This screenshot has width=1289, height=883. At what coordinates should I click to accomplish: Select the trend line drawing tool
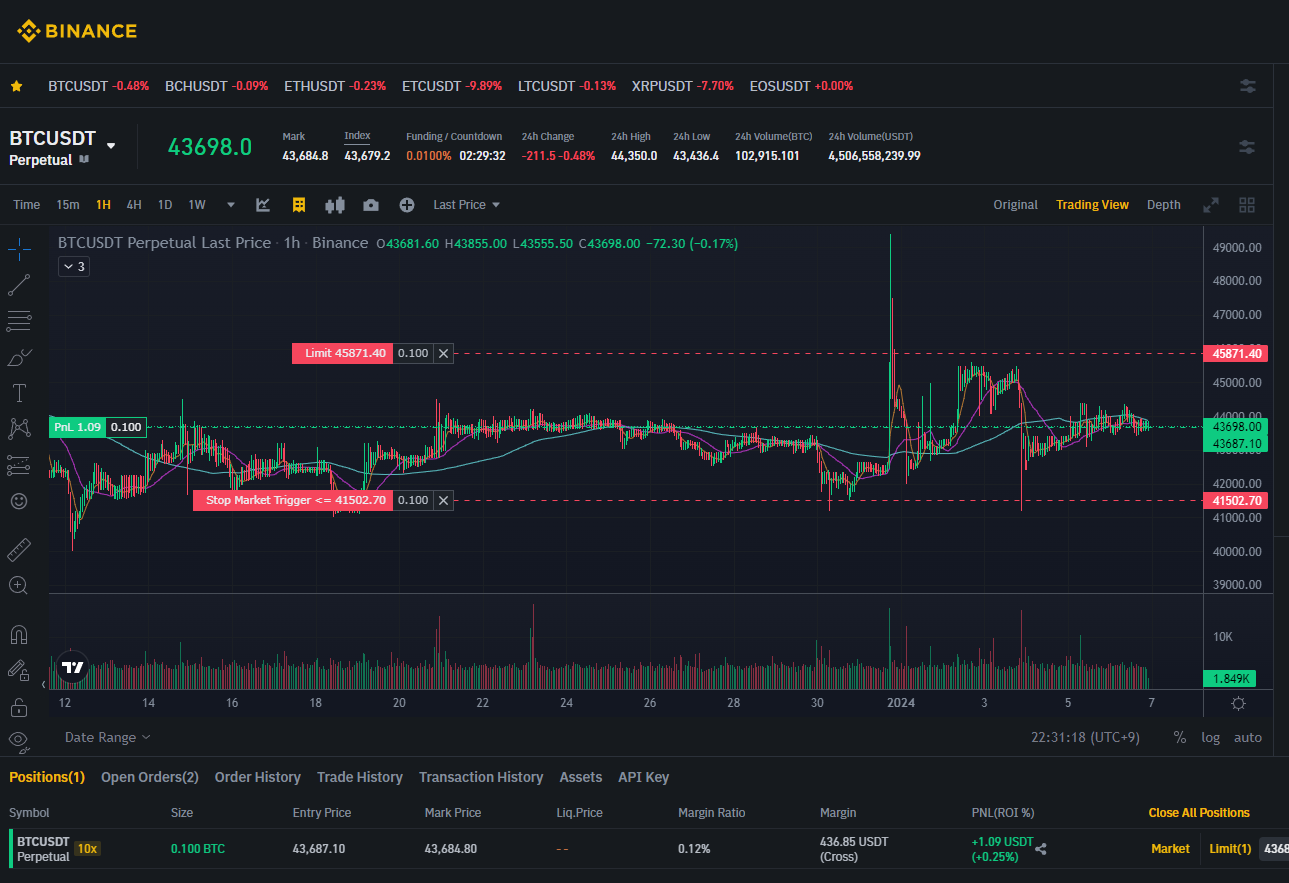19,285
